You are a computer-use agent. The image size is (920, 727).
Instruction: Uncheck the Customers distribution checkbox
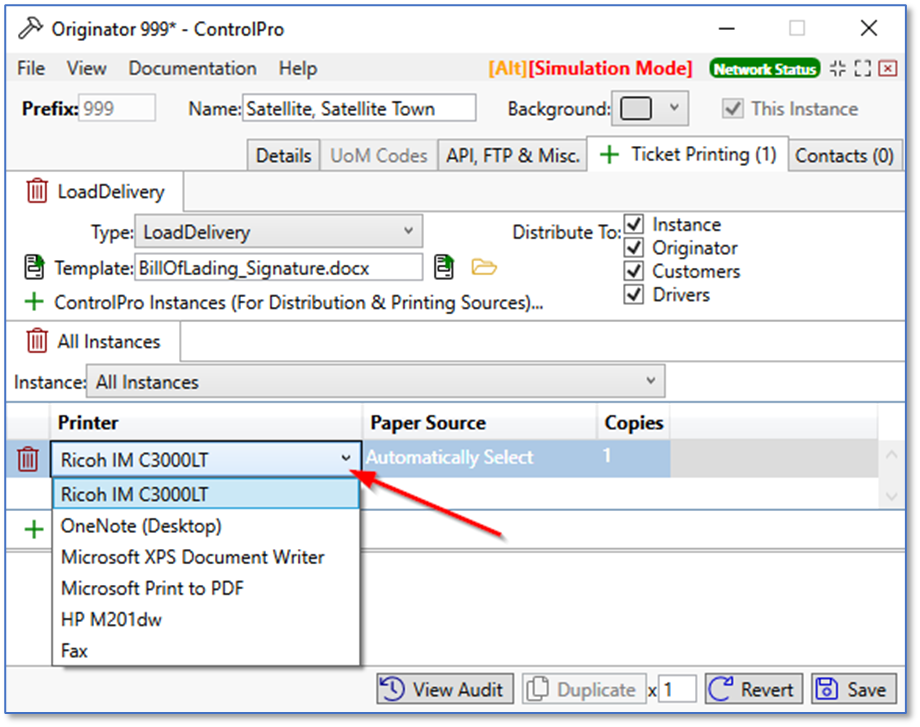click(633, 271)
